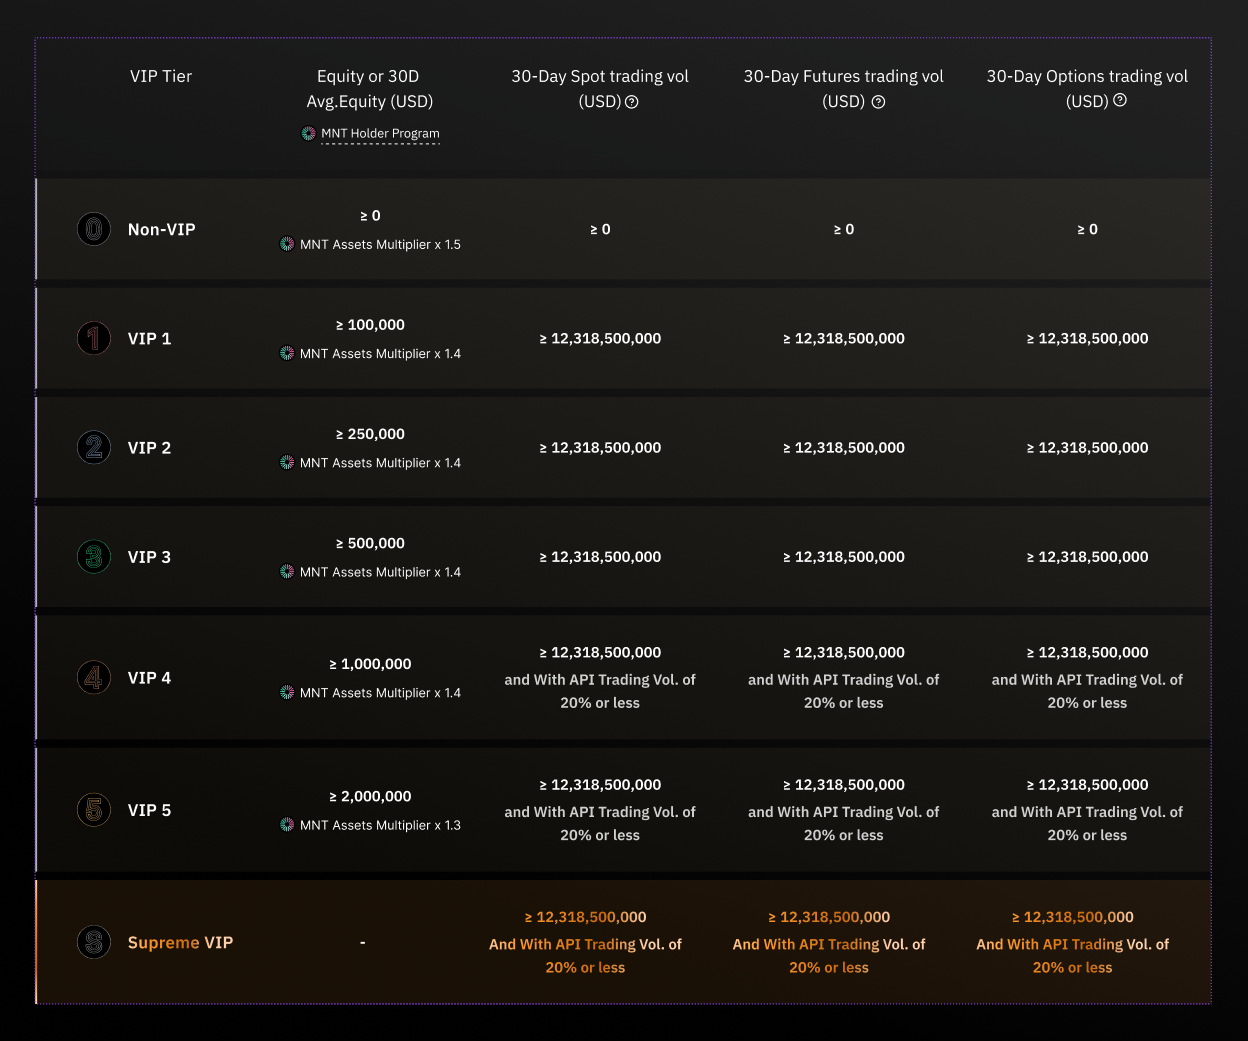Image resolution: width=1248 pixels, height=1041 pixels.
Task: Select the VIP 3 equity requirement of 500,000
Action: coord(370,543)
